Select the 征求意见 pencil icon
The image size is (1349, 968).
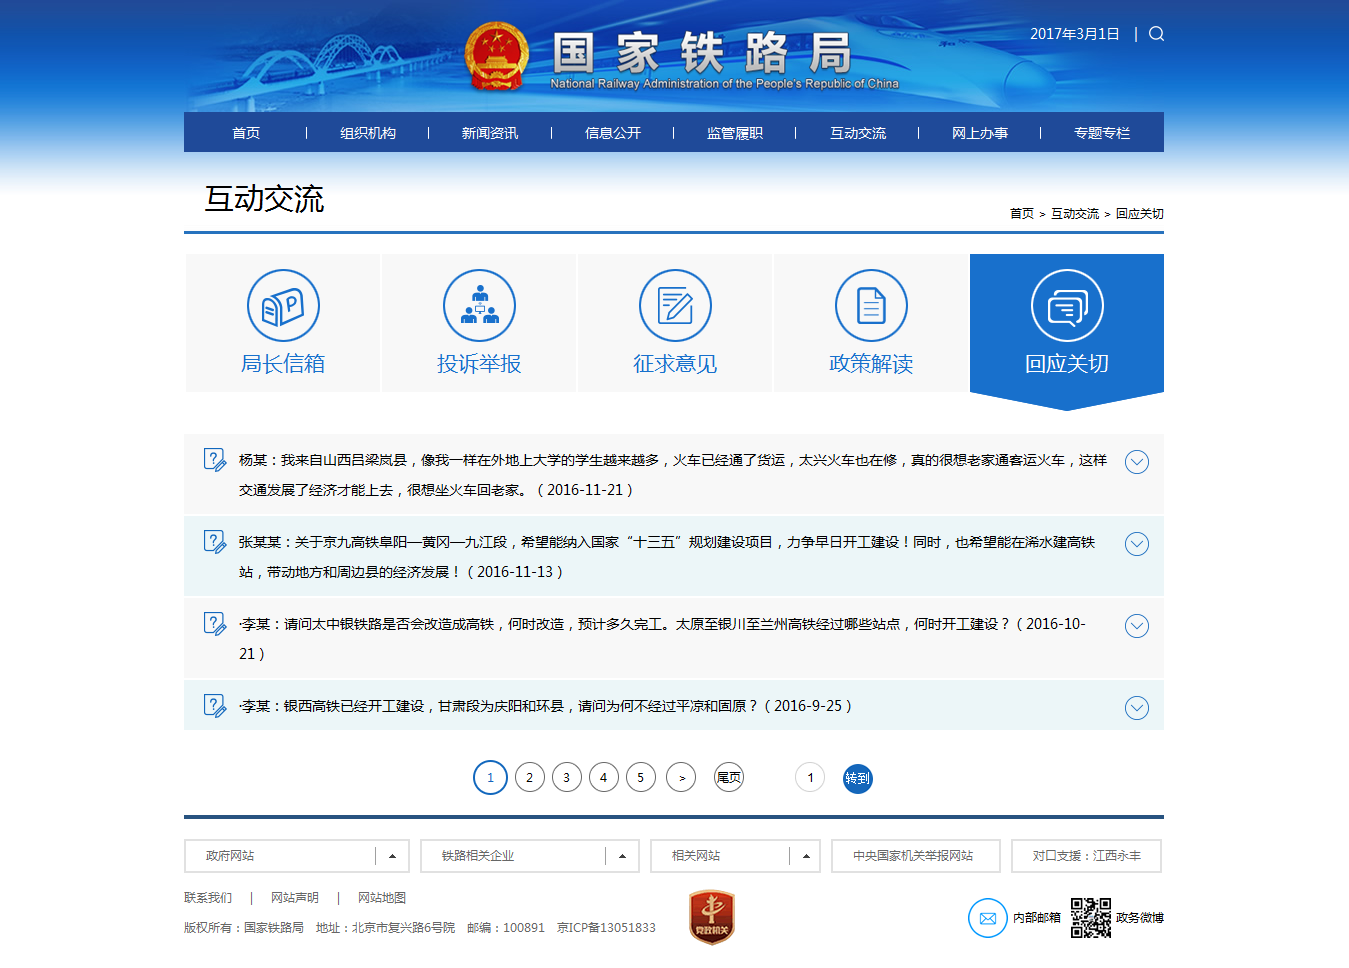click(x=675, y=306)
